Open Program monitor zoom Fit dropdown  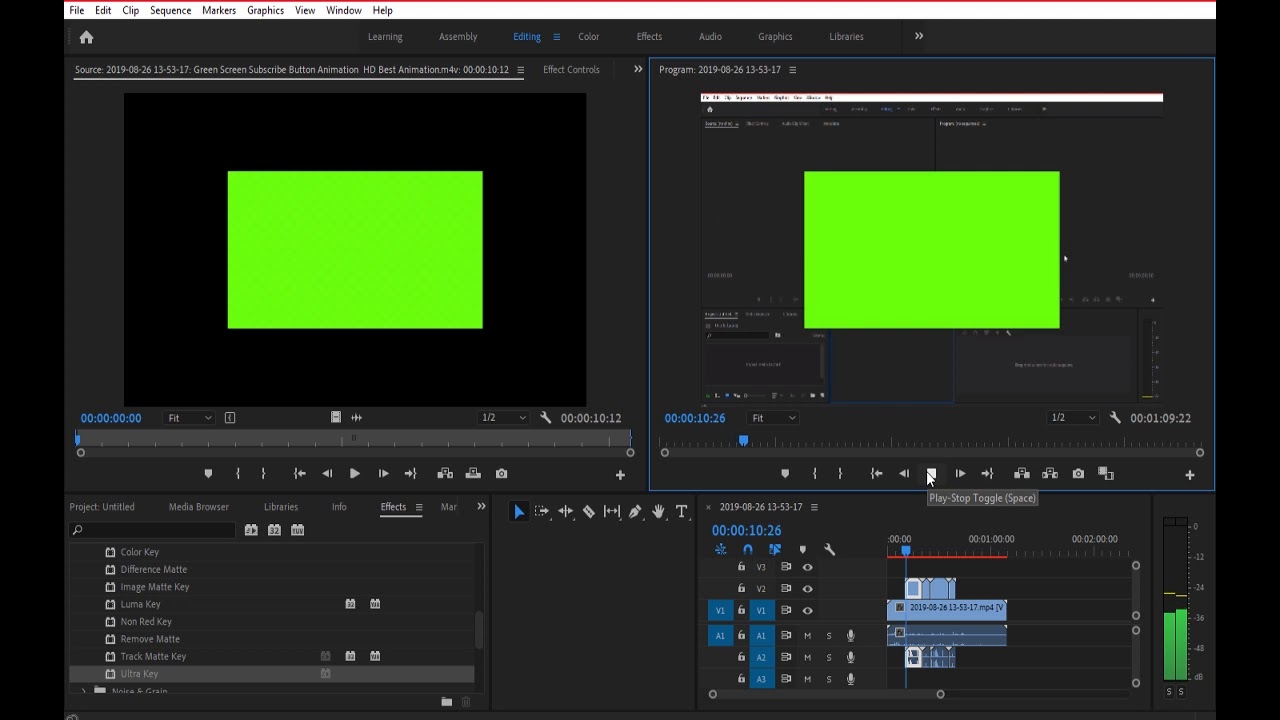pyautogui.click(x=773, y=418)
